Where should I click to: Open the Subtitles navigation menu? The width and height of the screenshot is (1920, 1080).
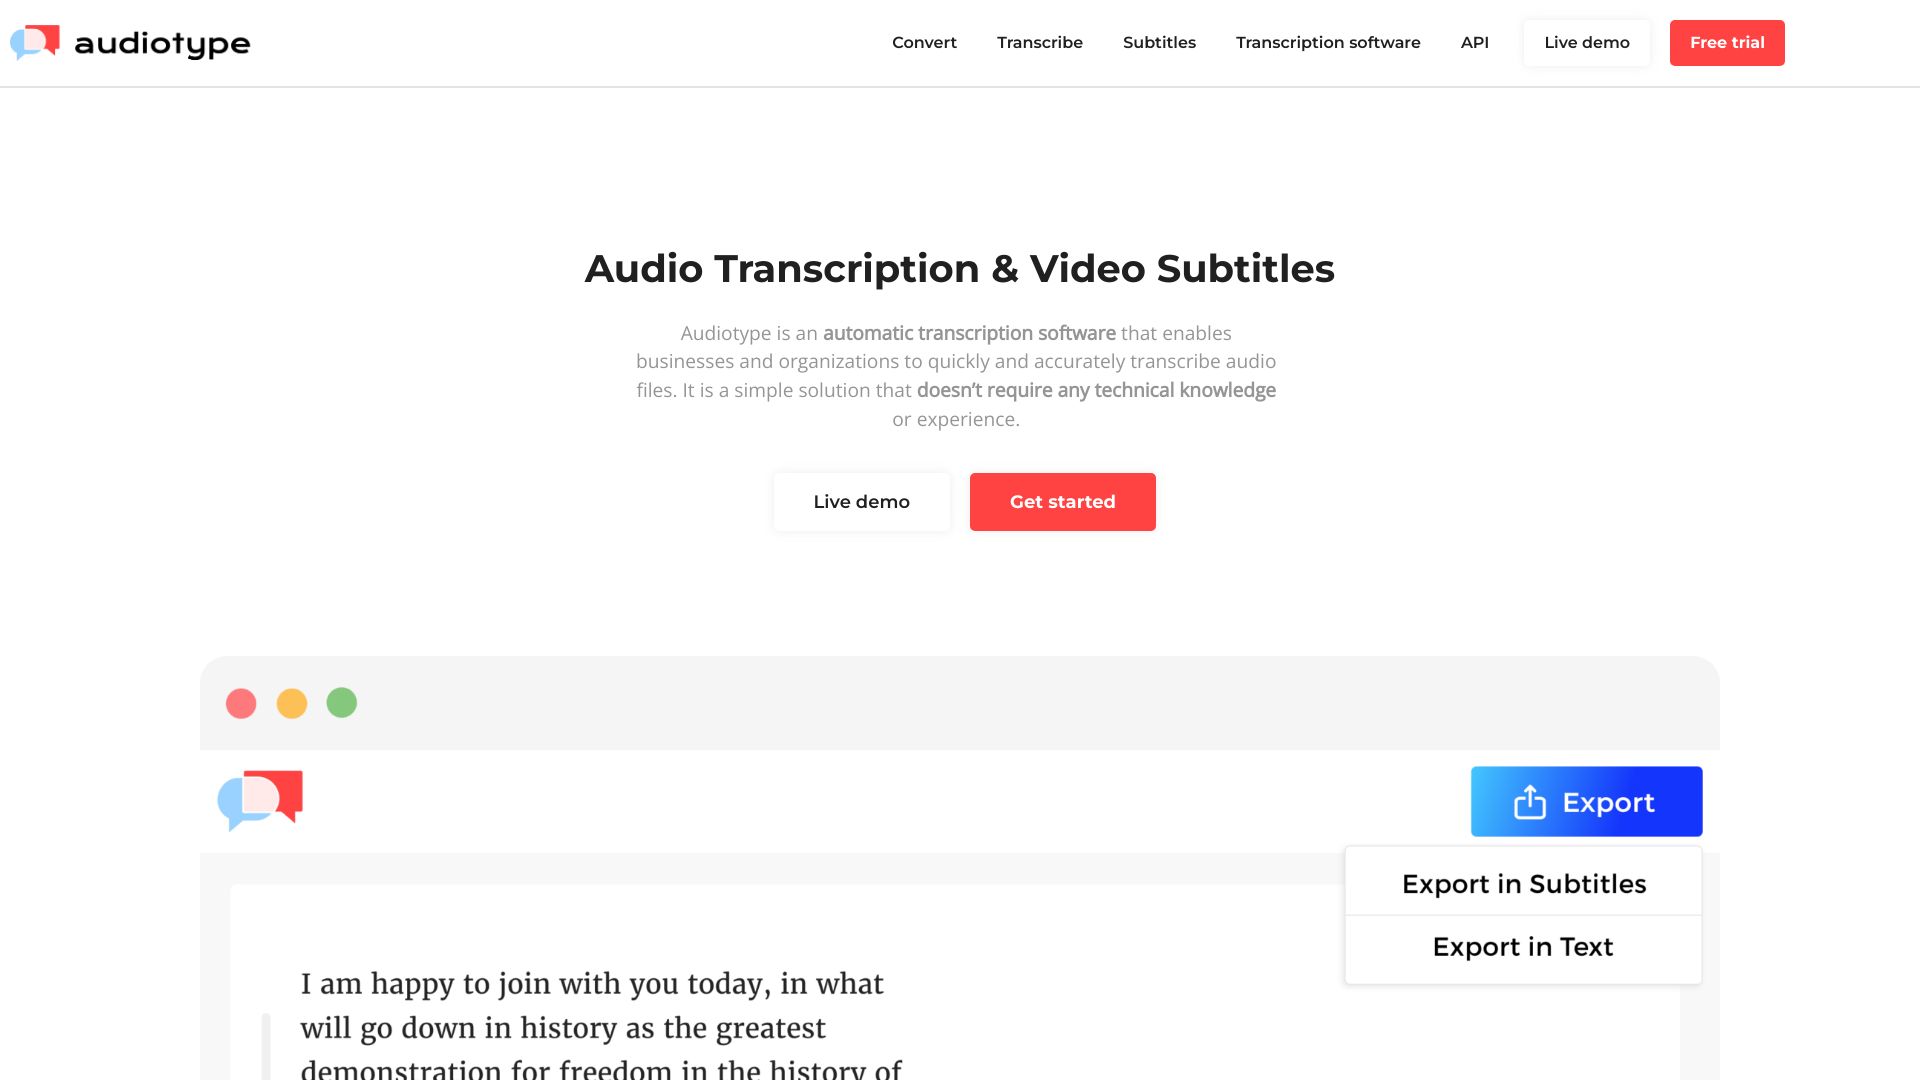coord(1158,42)
